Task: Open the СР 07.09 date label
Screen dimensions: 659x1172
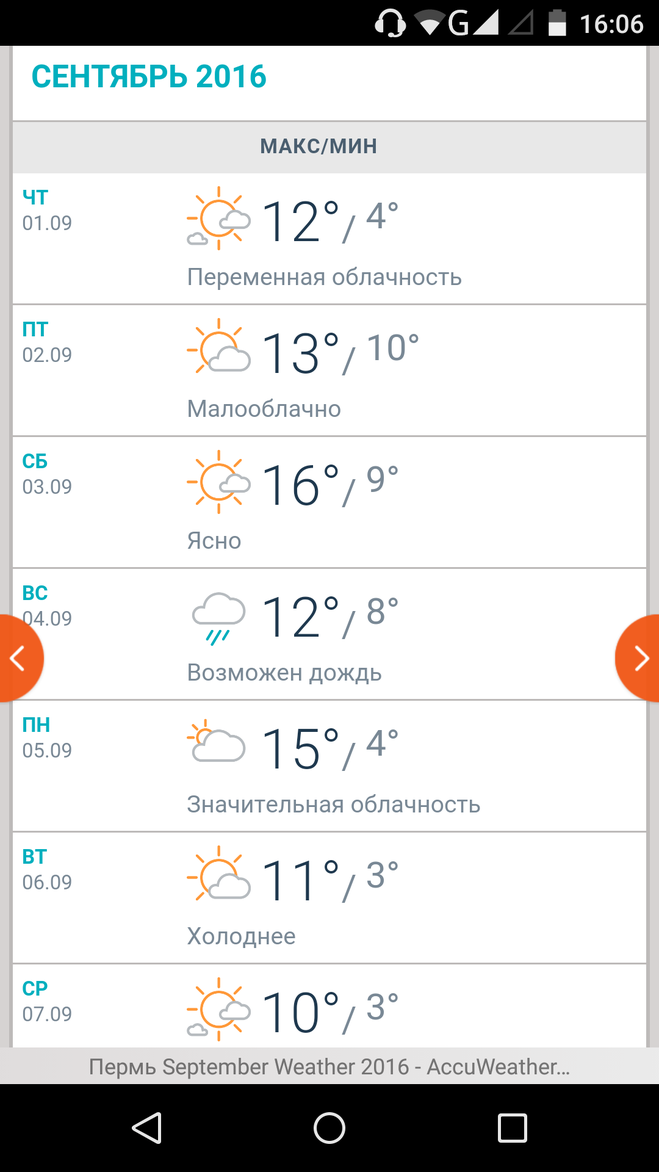Action: (47, 1001)
